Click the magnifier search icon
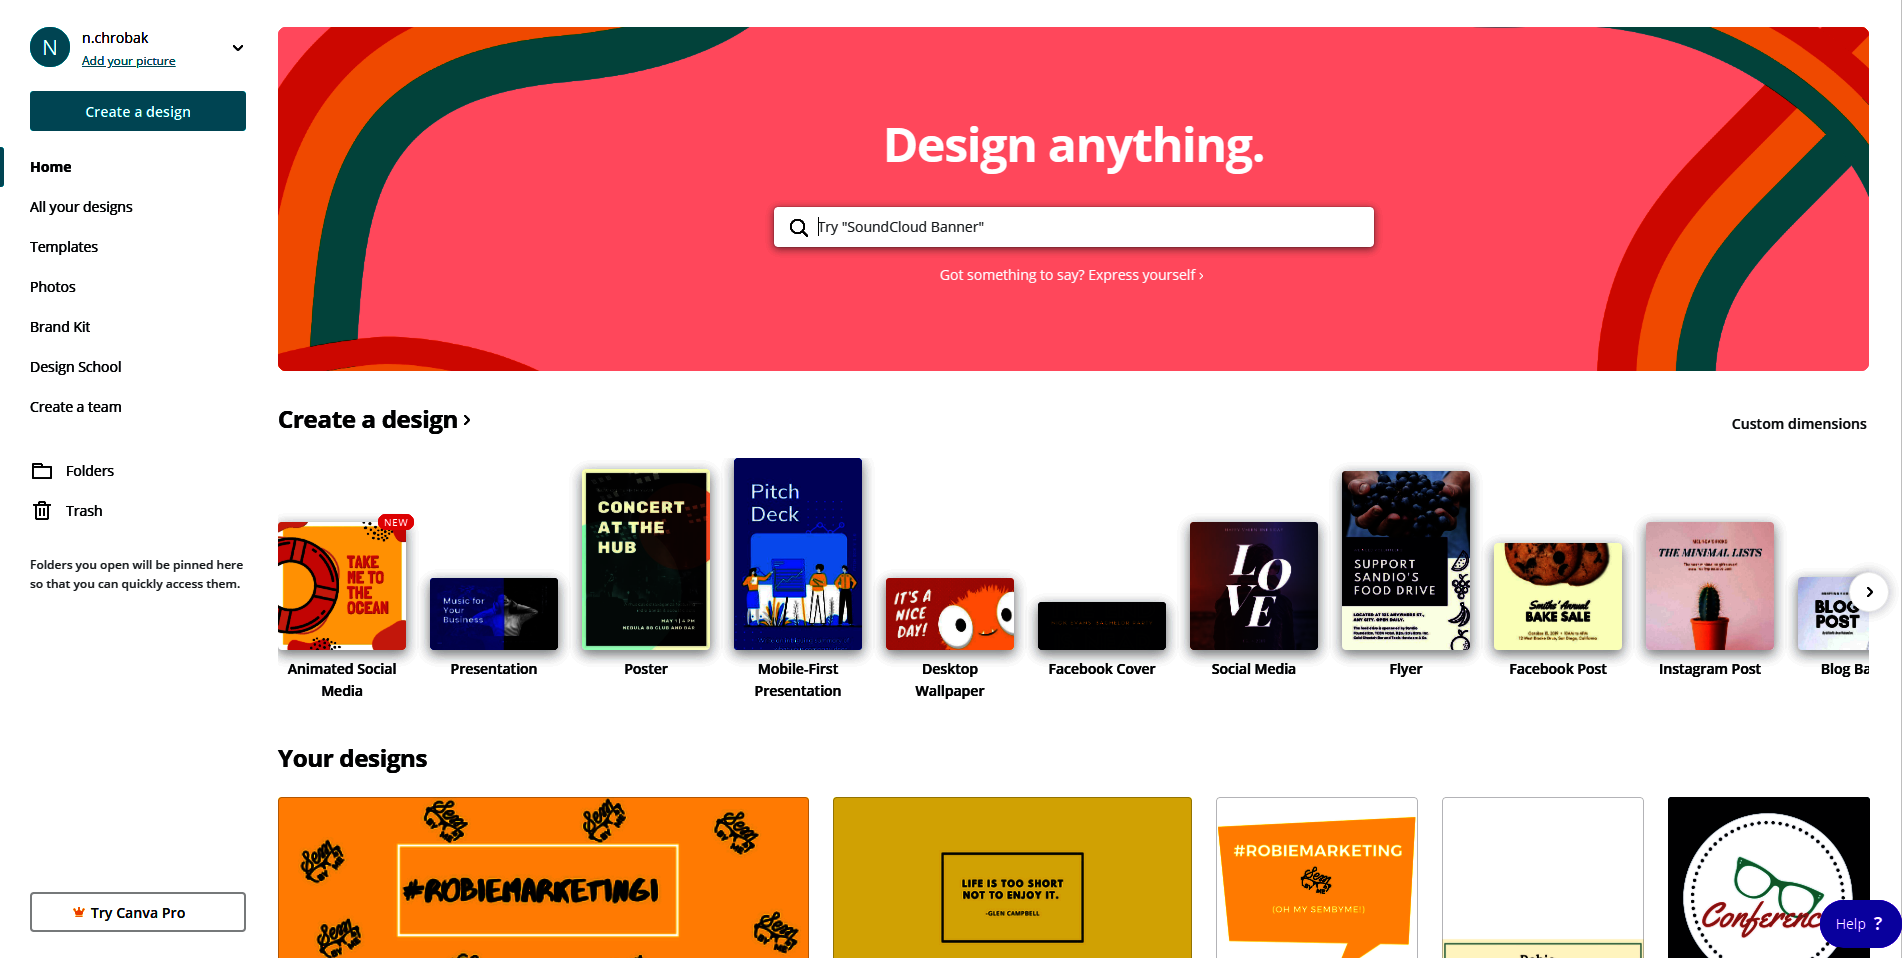The image size is (1902, 958). click(x=799, y=228)
